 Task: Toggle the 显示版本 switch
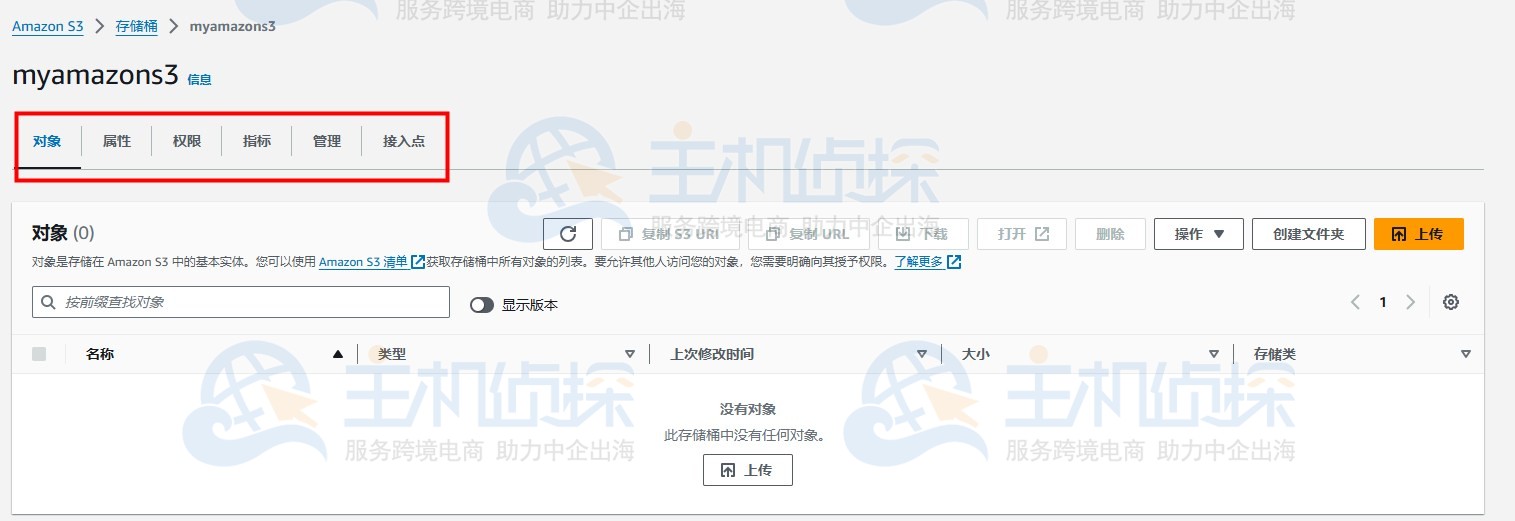(x=482, y=305)
